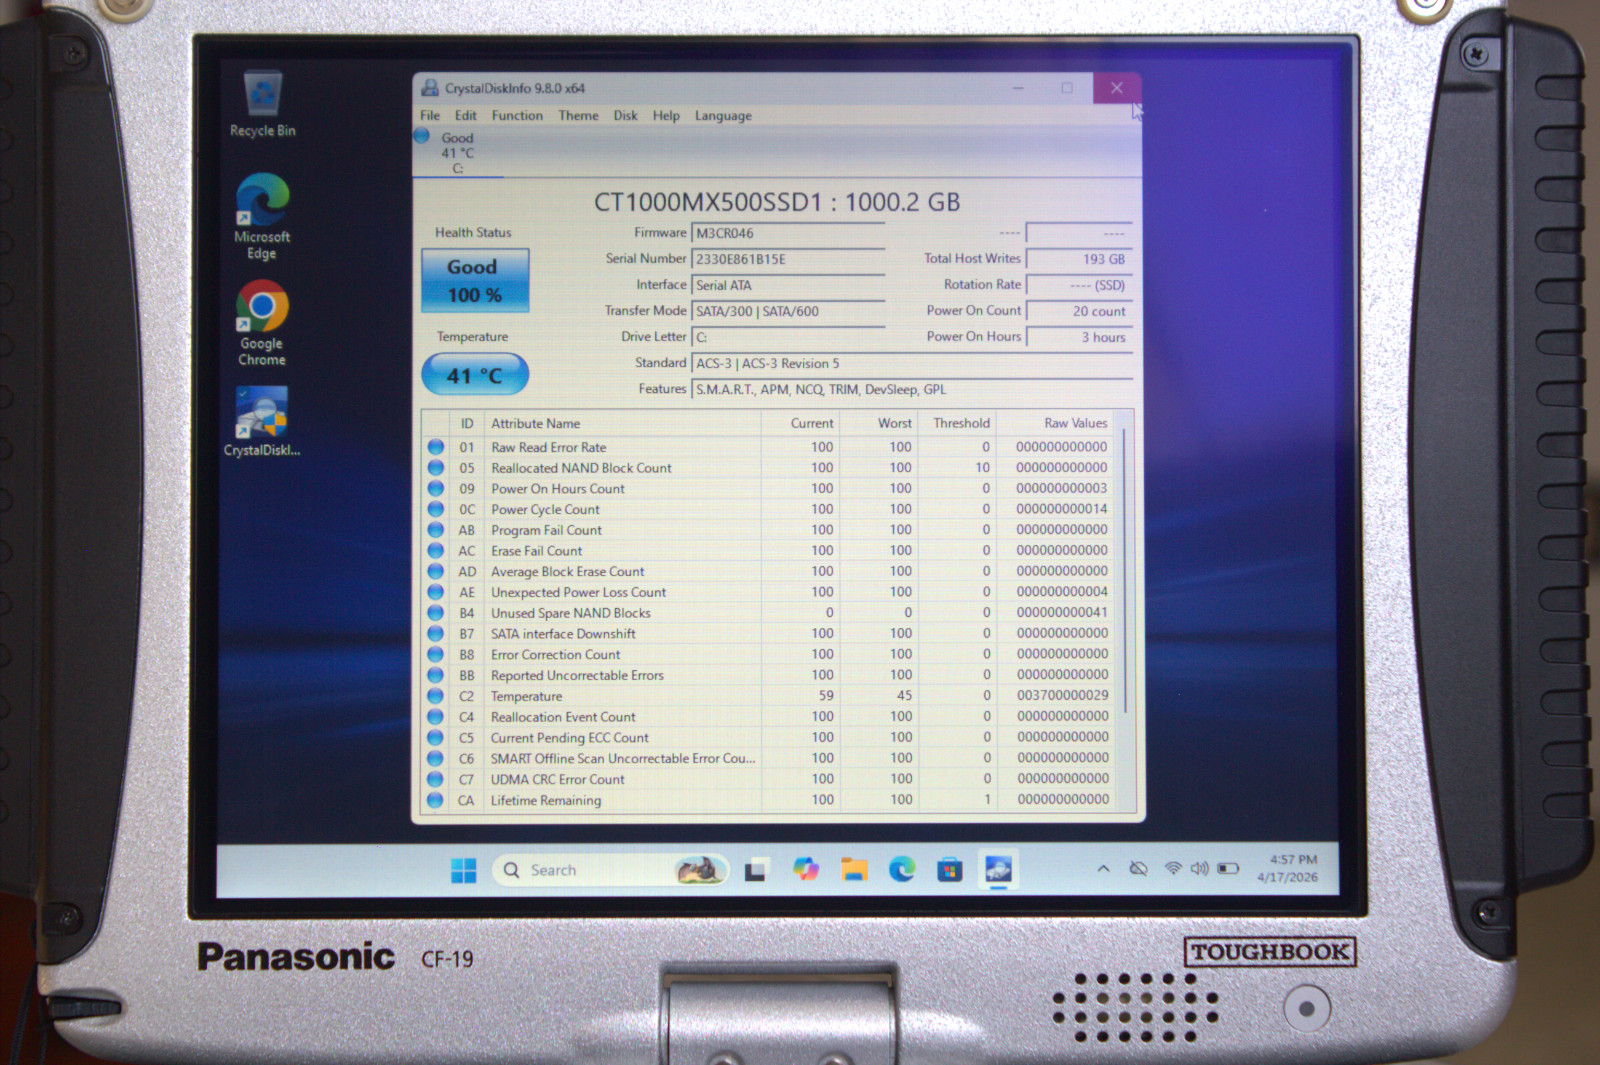Image resolution: width=1600 pixels, height=1065 pixels.
Task: Open Microsoft Store from the taskbar
Action: click(x=950, y=870)
